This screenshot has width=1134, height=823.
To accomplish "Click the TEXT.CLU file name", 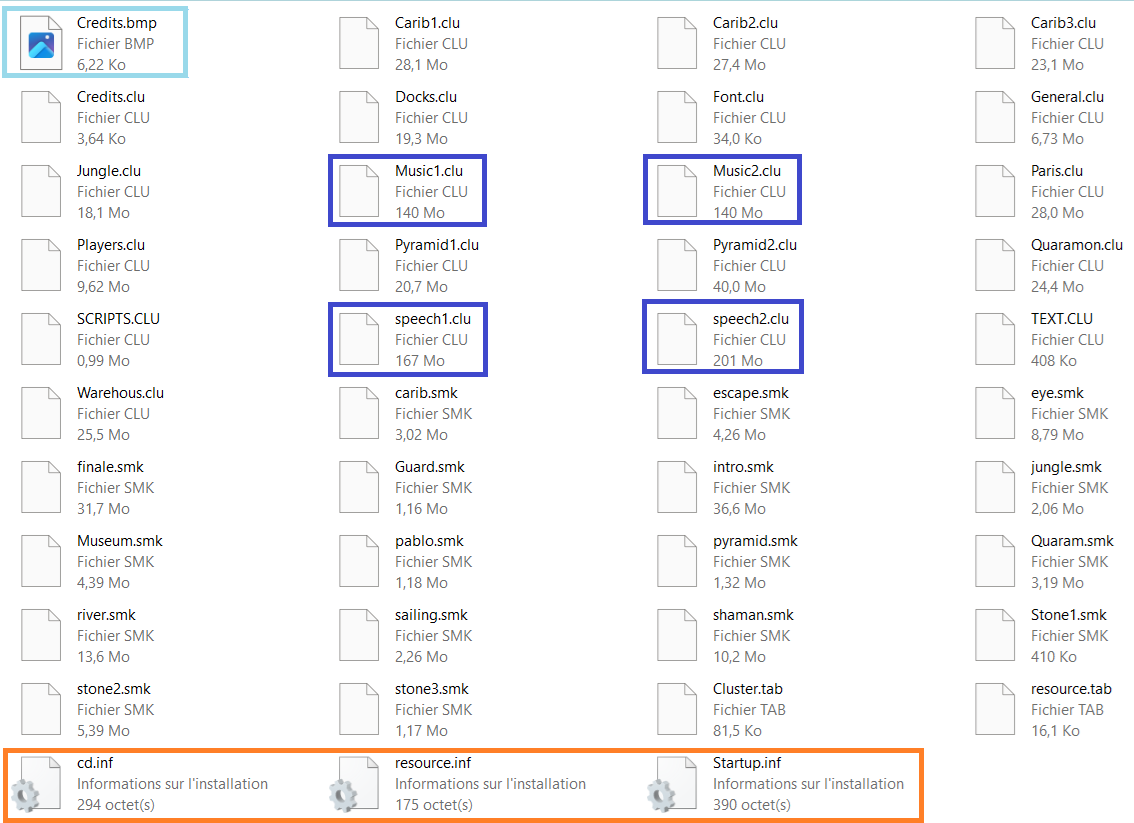I will click(1061, 319).
